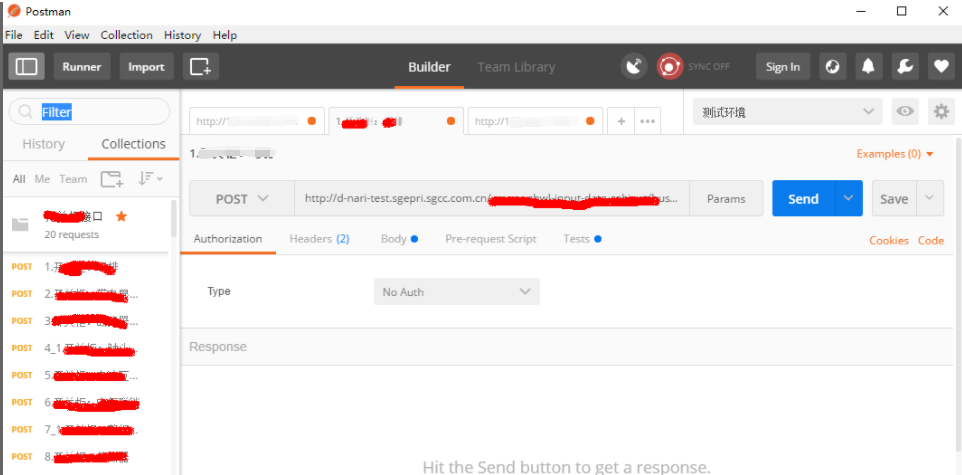The image size is (962, 475).
Task: Click the Sign In button
Action: (x=783, y=66)
